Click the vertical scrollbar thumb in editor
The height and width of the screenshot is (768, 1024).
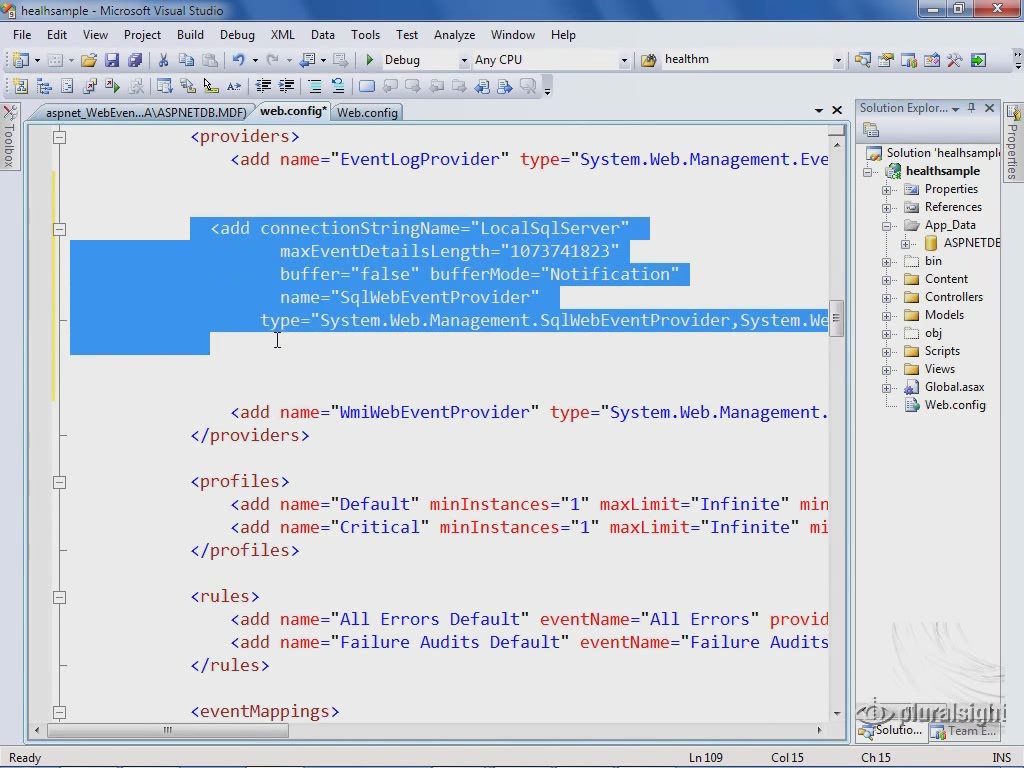click(x=836, y=319)
